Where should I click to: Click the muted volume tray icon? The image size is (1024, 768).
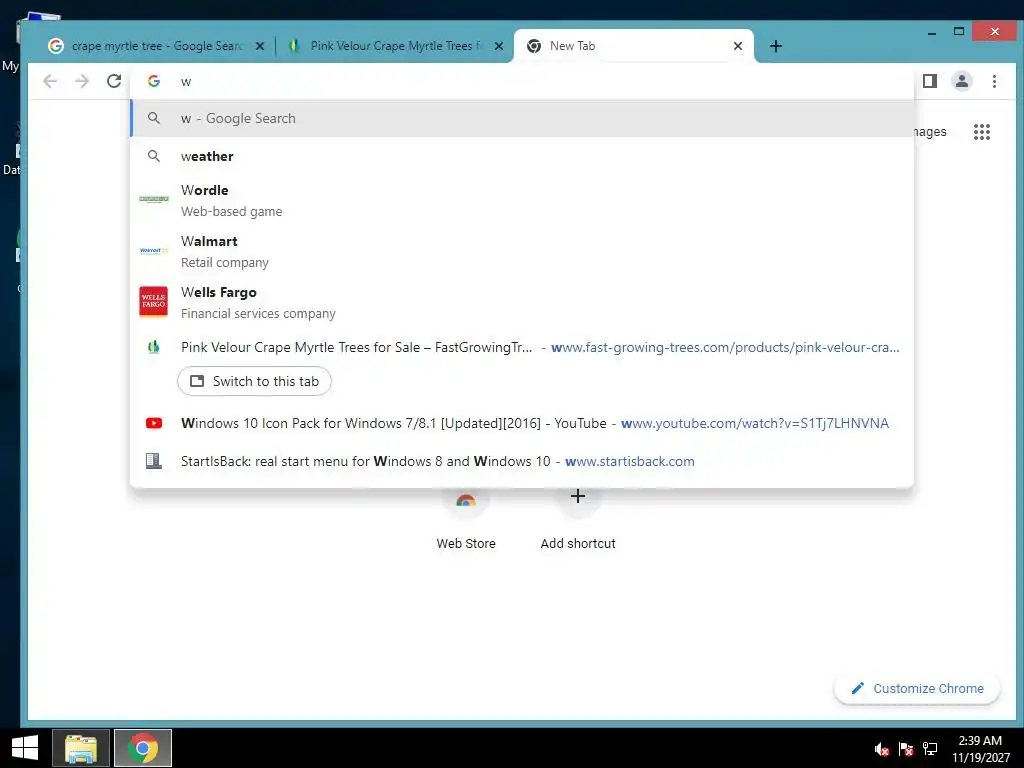click(x=882, y=749)
